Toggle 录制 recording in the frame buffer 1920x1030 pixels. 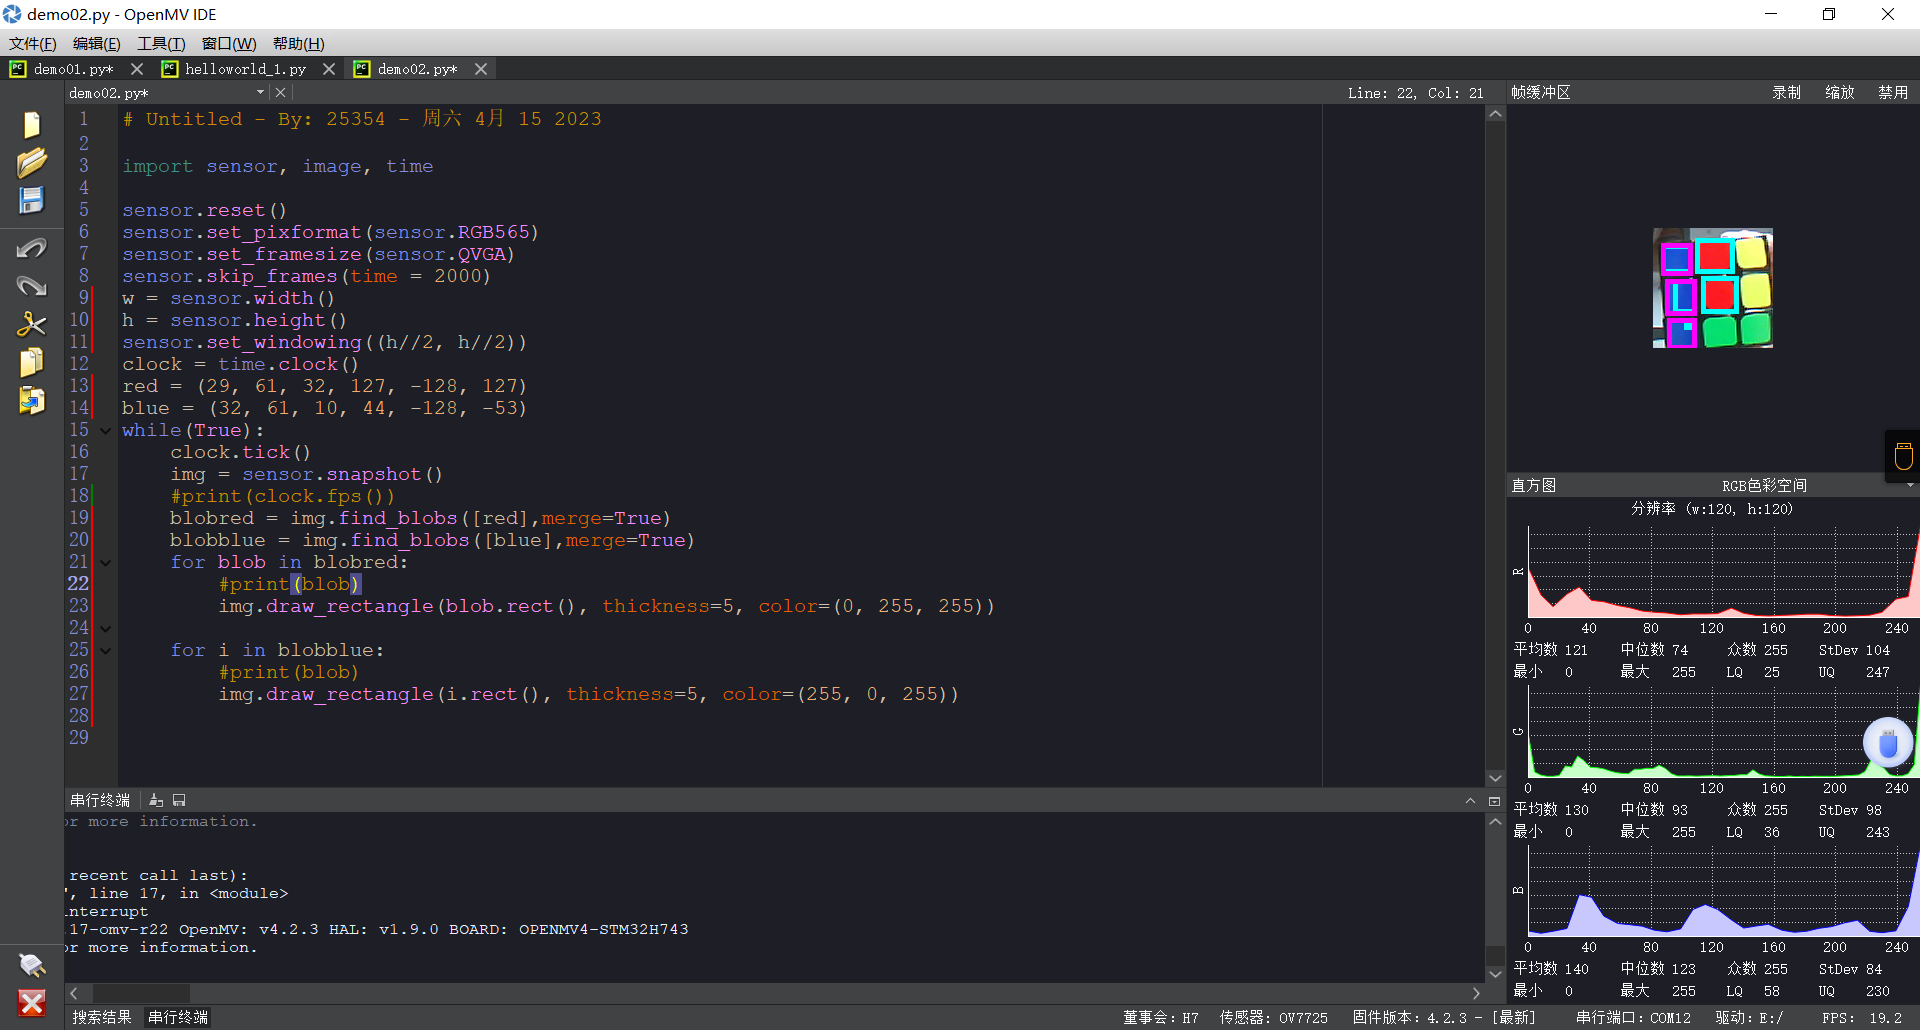pyautogui.click(x=1786, y=92)
